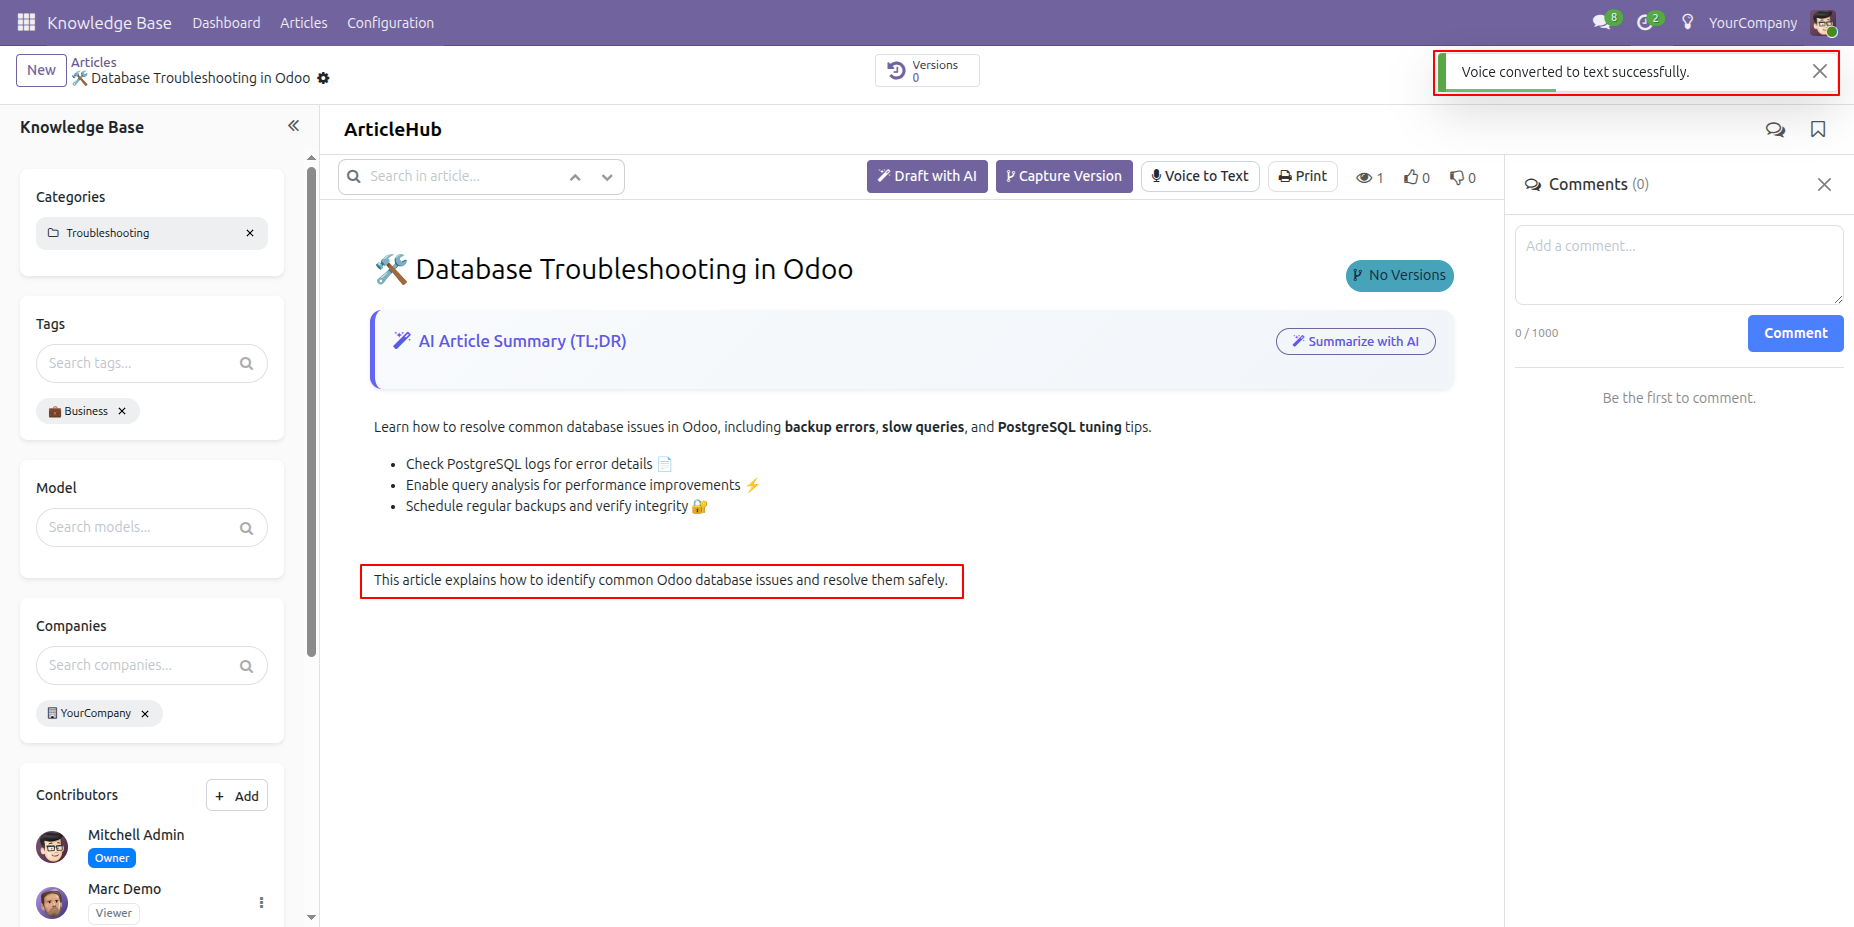Viewport: 1854px width, 927px height.
Task: Open the YourCompany company switcher
Action: tap(1752, 22)
